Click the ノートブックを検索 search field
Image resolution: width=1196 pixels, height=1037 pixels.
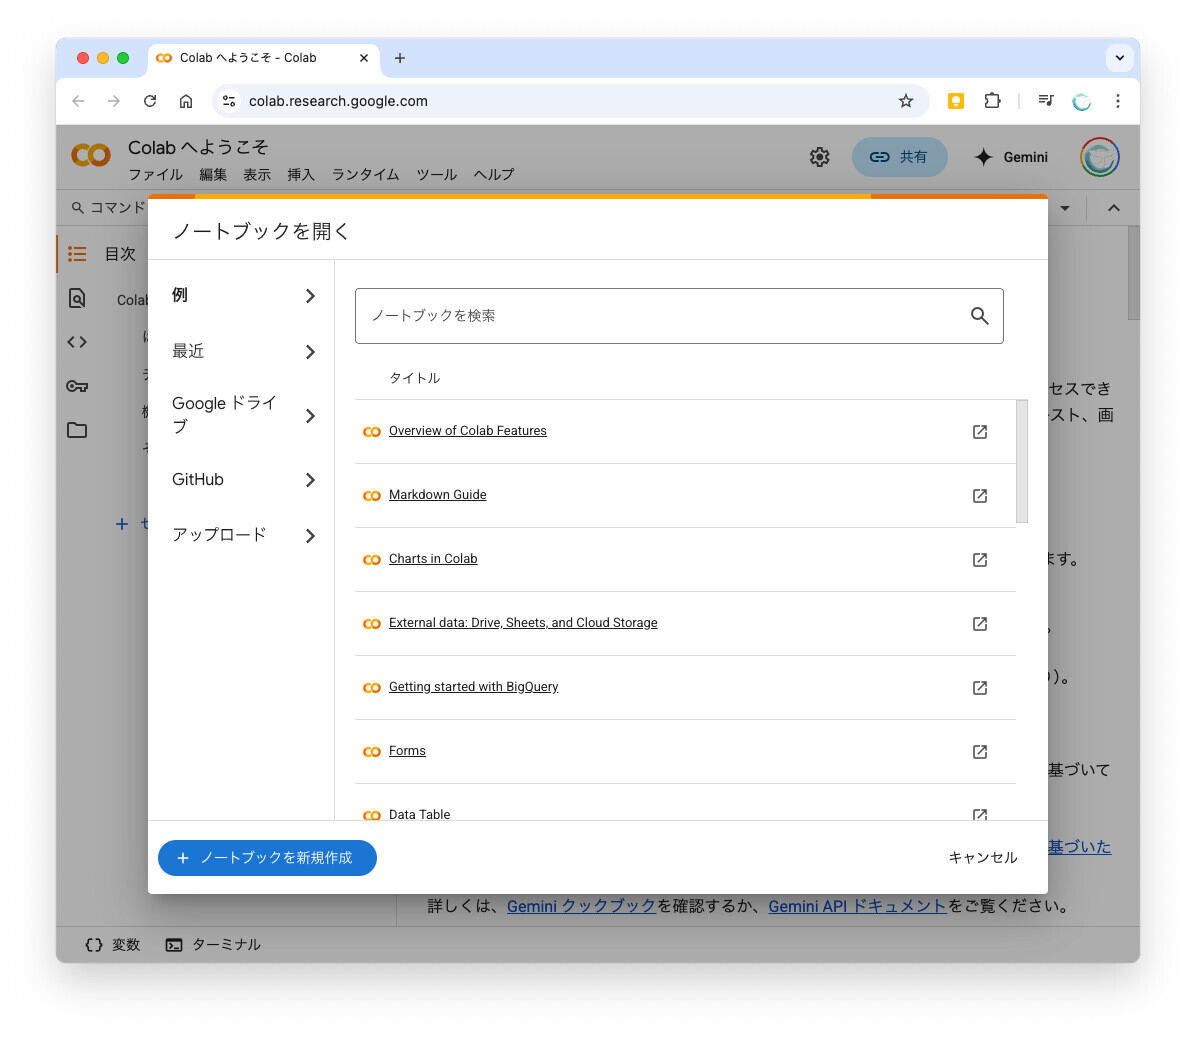coord(679,316)
